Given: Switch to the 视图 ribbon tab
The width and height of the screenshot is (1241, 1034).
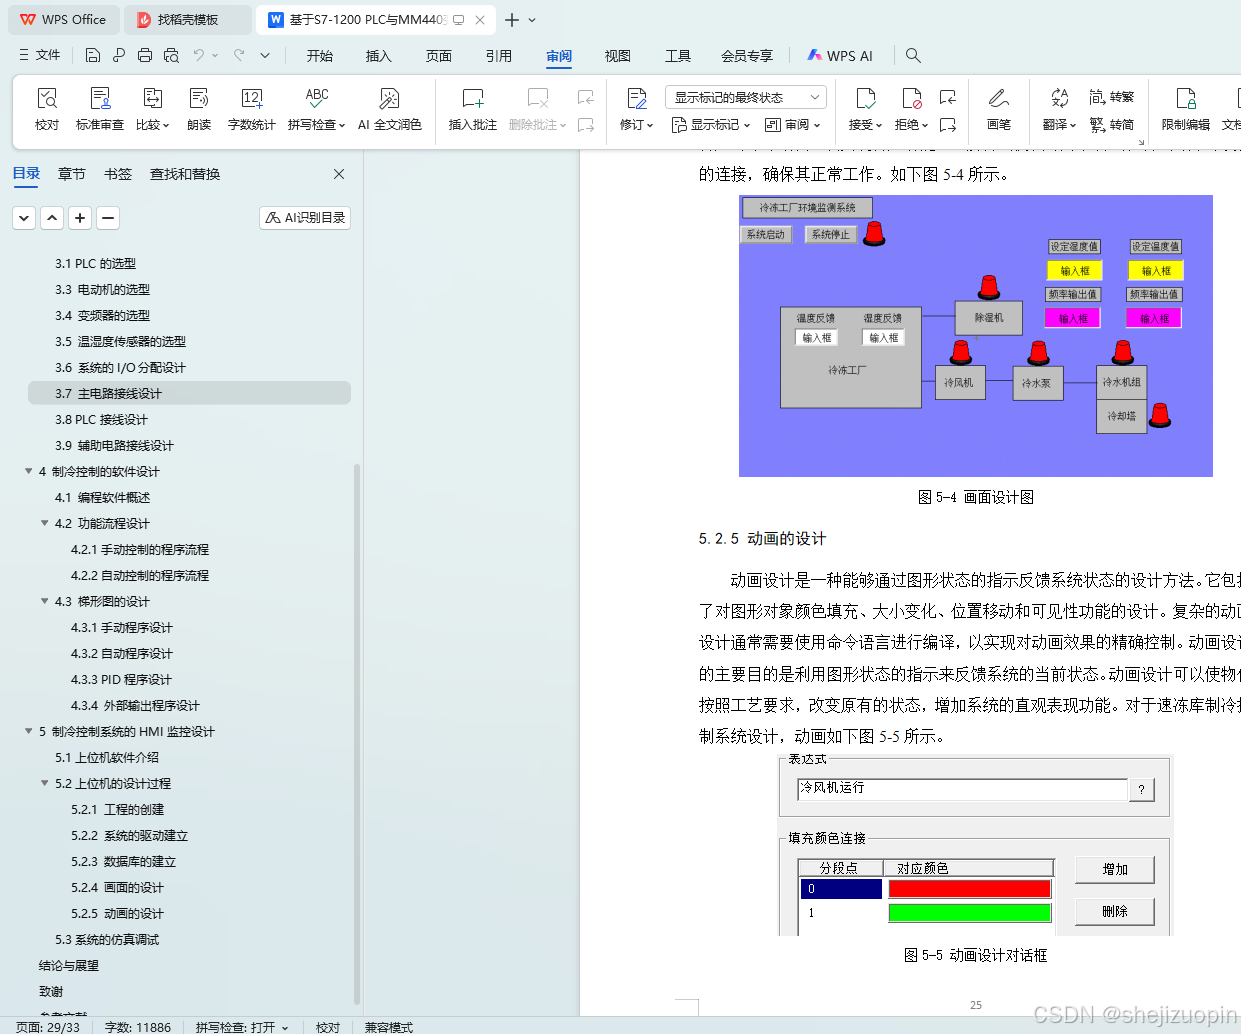Looking at the screenshot, I should [x=618, y=56].
